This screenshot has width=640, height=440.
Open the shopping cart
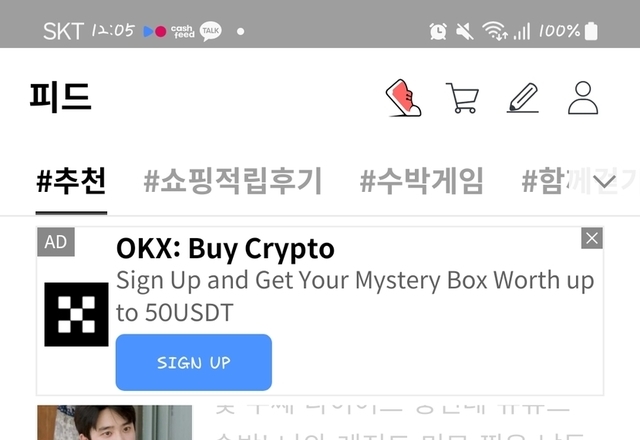pyautogui.click(x=462, y=98)
